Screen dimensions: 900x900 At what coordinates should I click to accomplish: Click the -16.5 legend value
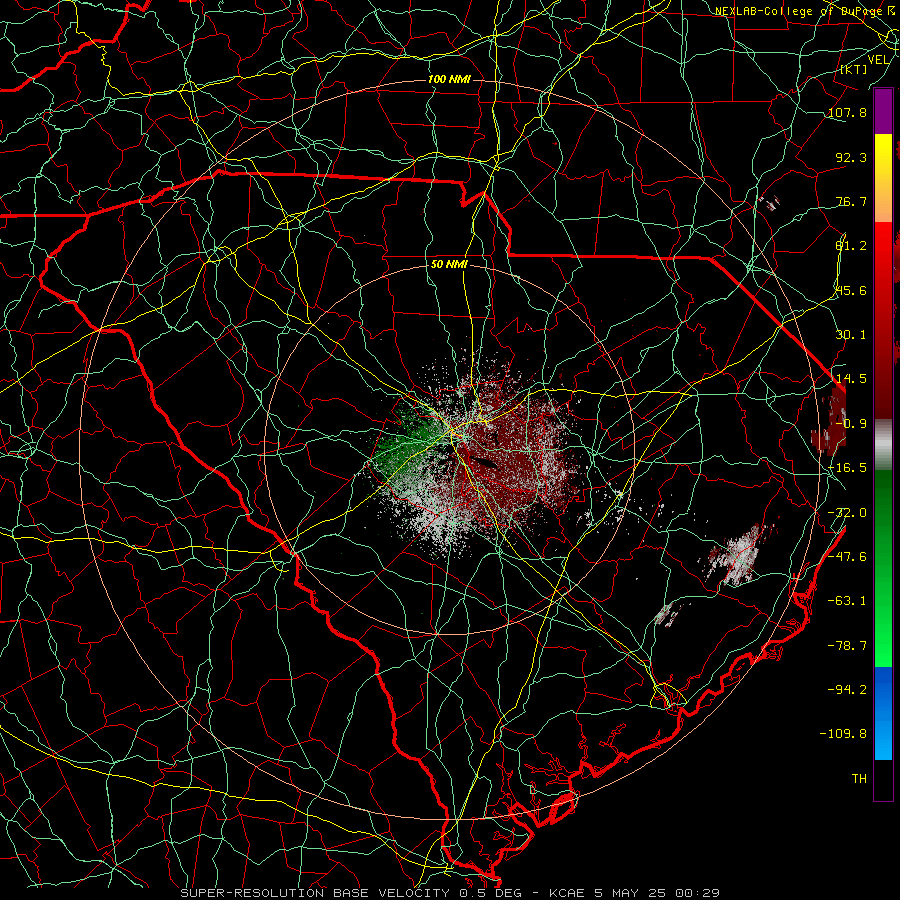(x=847, y=468)
